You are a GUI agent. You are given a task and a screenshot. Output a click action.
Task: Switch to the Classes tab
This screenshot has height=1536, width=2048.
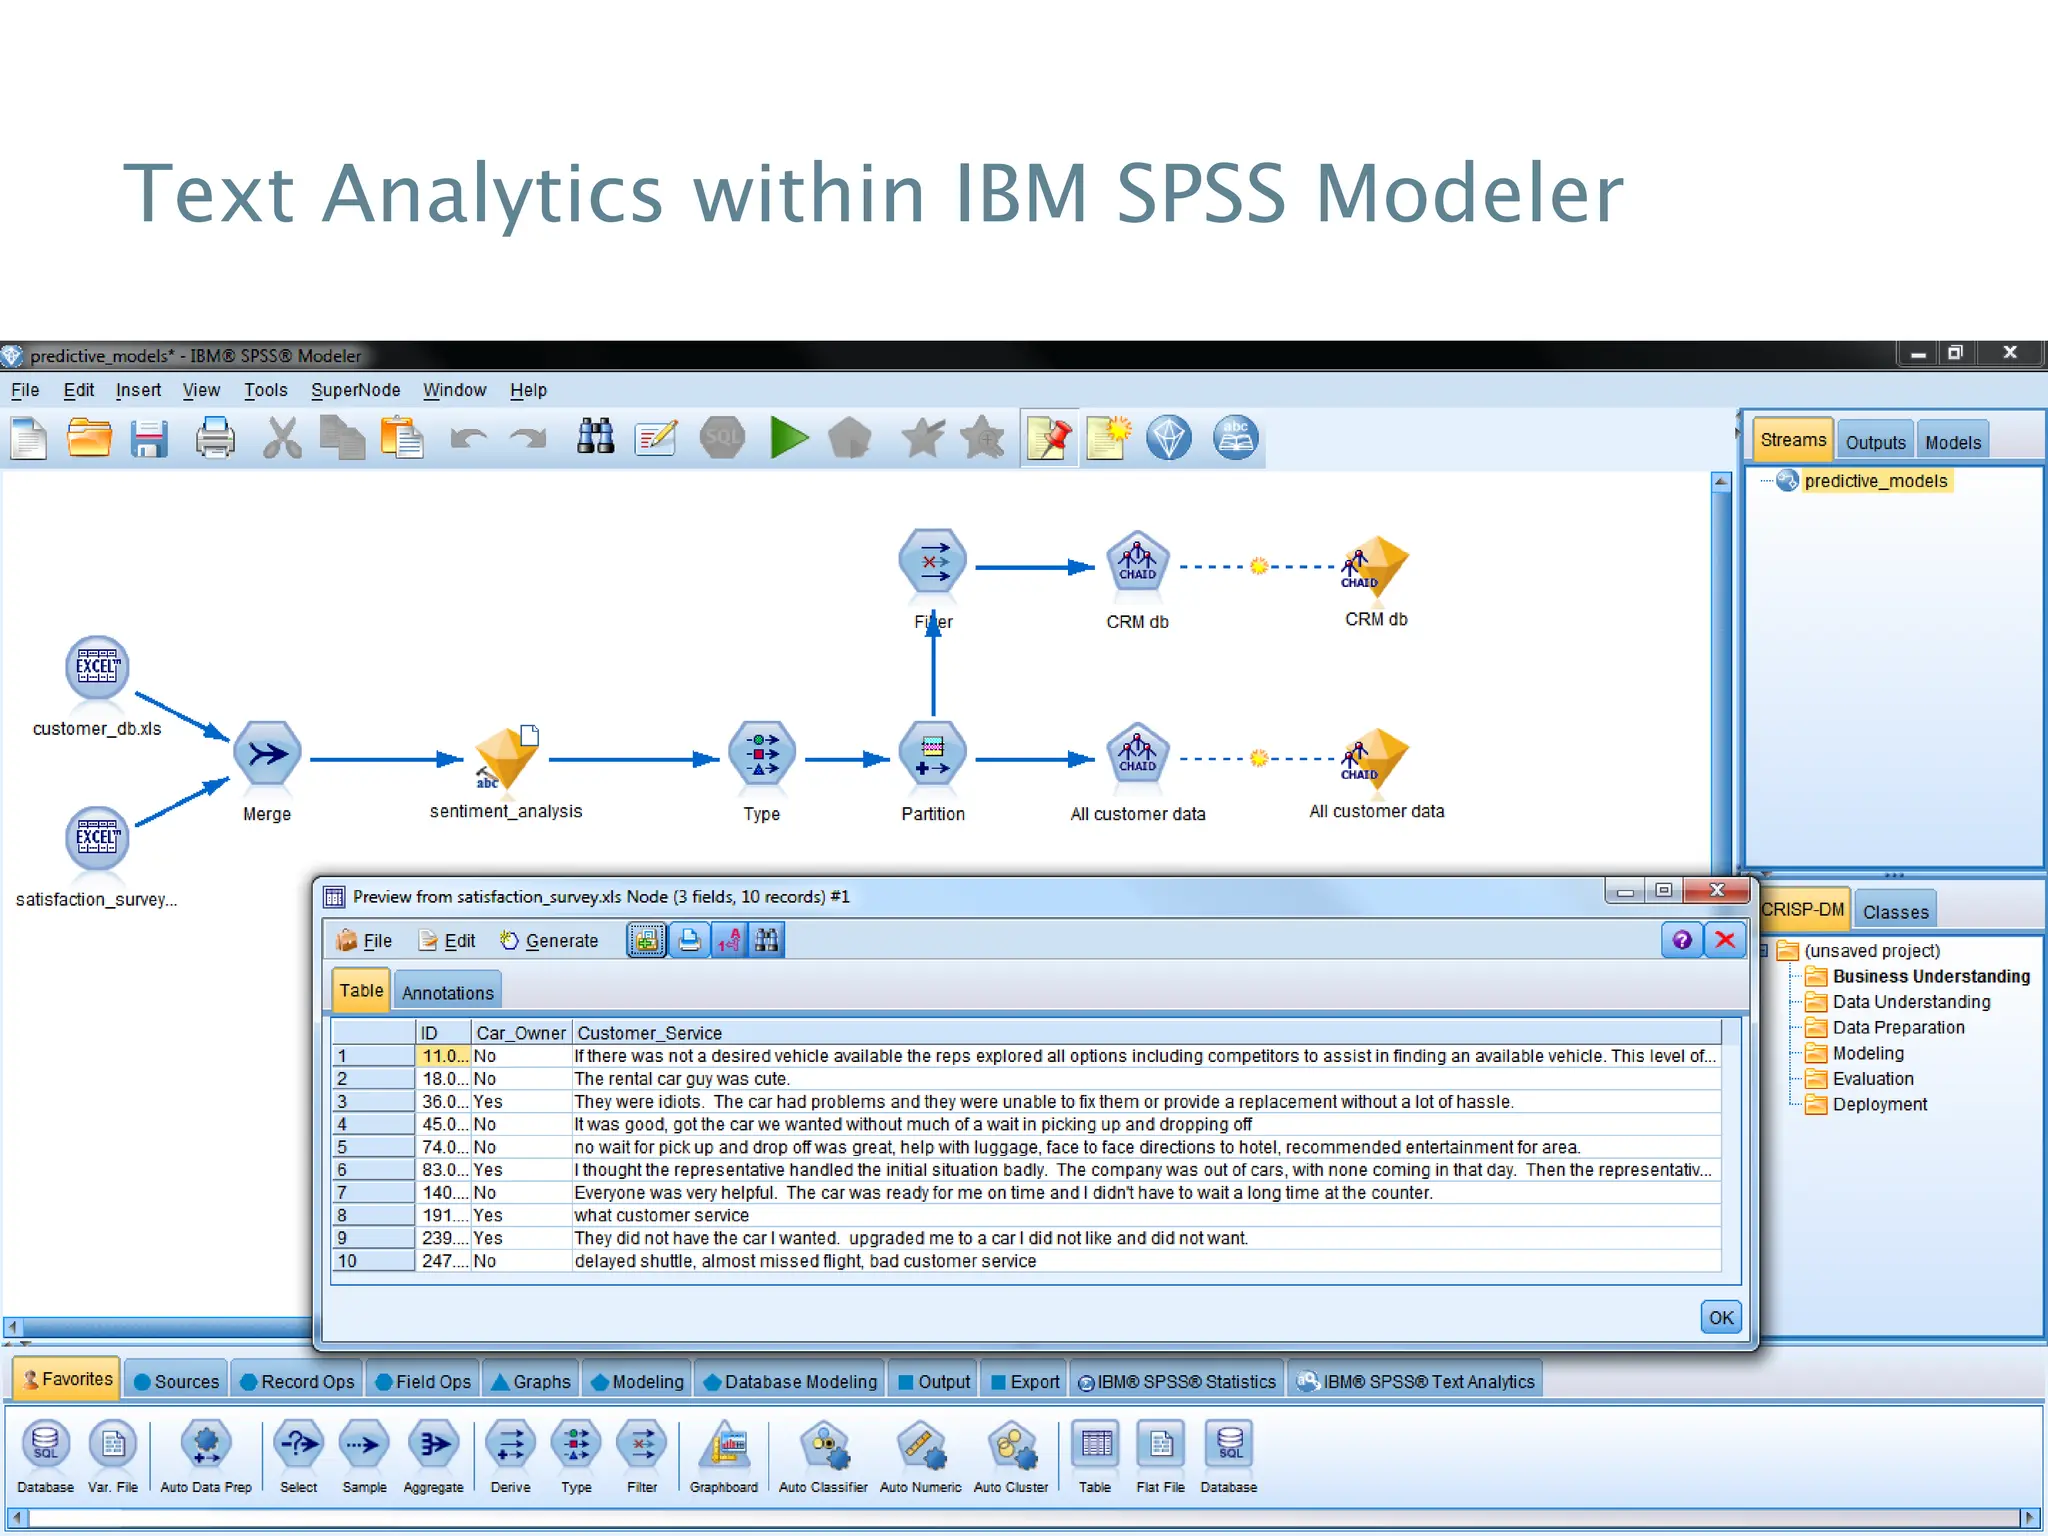click(x=1895, y=911)
